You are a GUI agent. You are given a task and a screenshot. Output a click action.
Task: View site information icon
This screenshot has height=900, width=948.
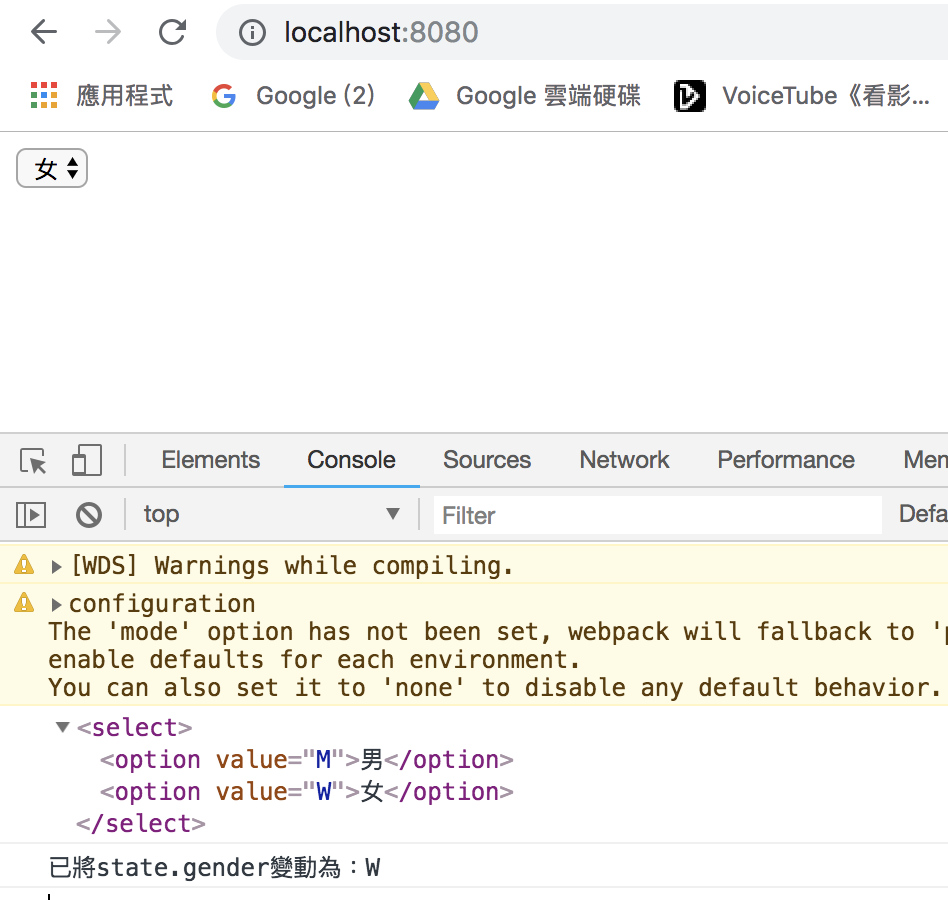252,33
